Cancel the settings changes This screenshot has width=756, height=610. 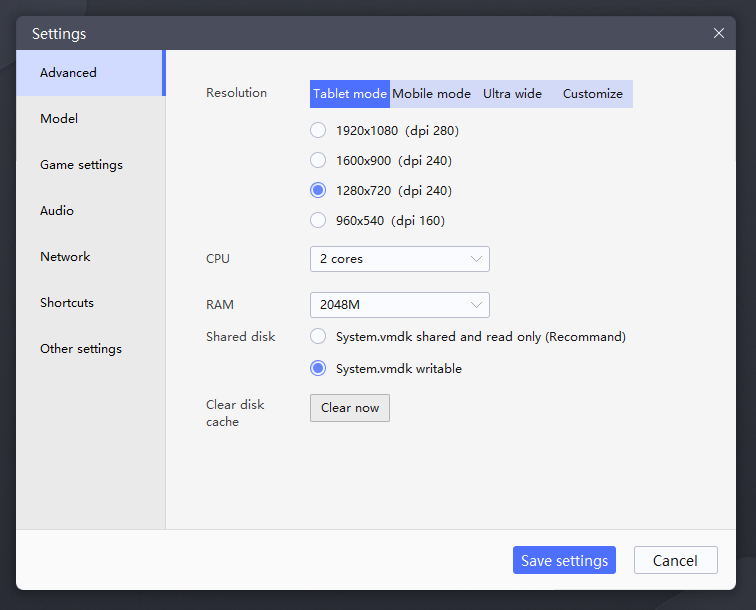[x=675, y=560]
